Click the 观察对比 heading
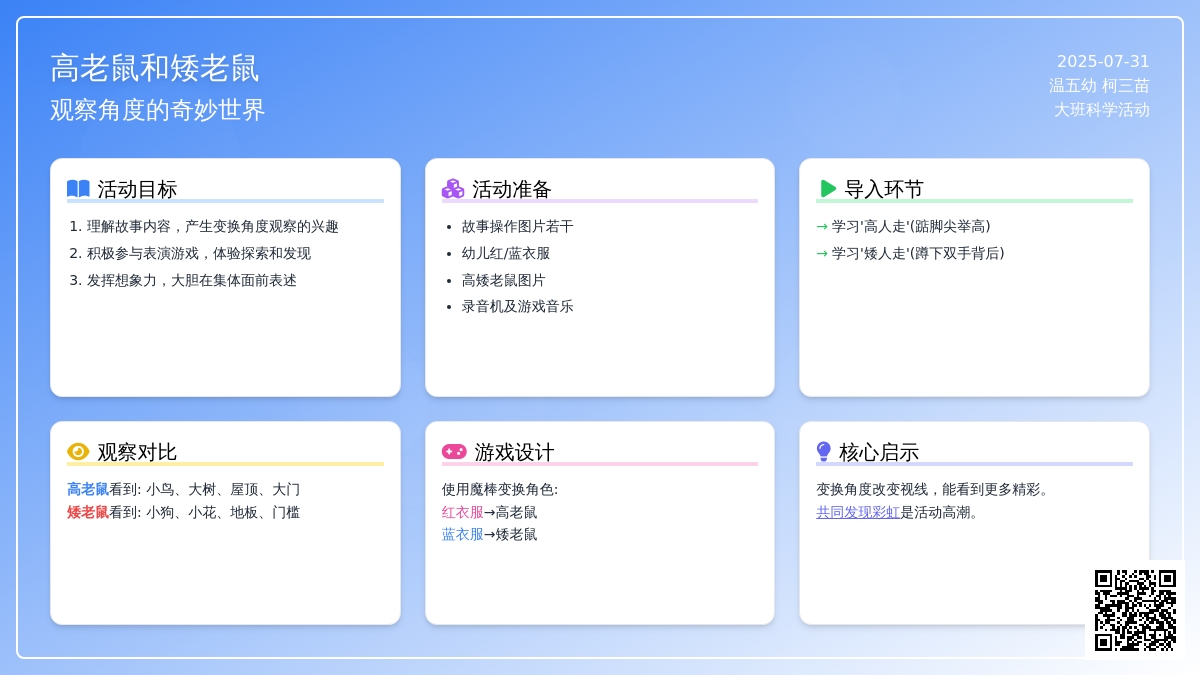The image size is (1200, 675). coord(137,452)
